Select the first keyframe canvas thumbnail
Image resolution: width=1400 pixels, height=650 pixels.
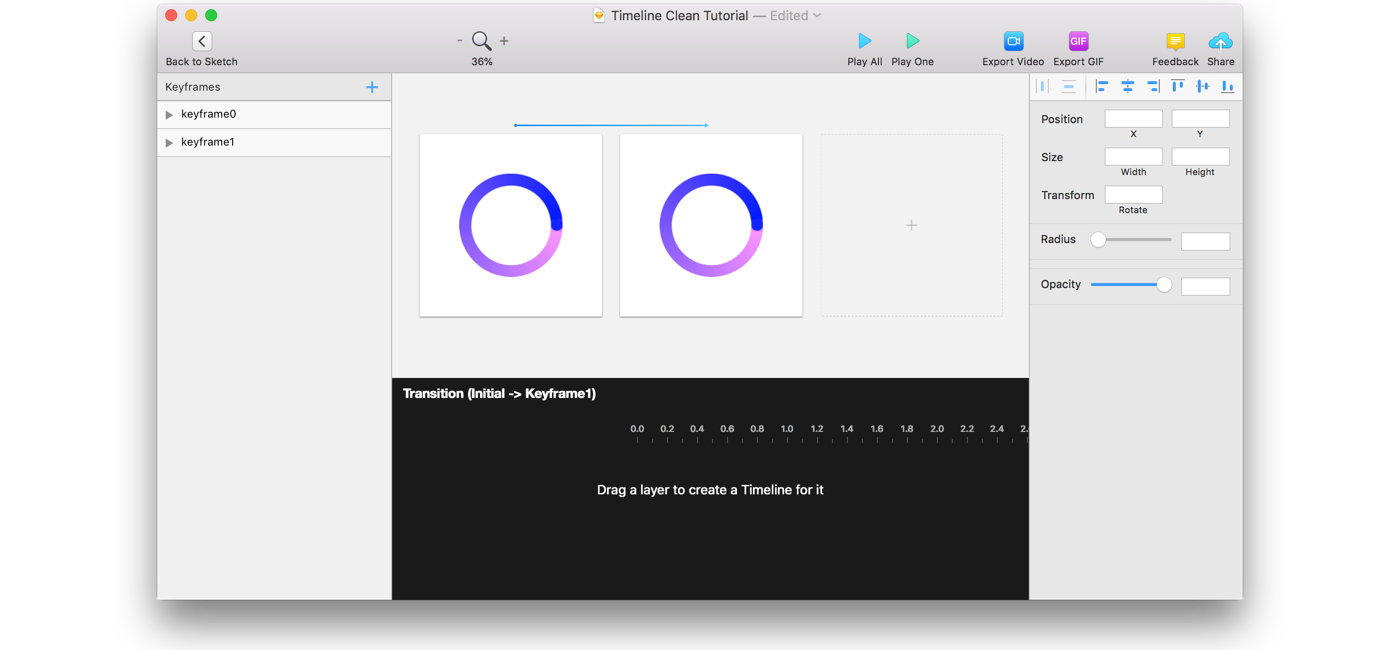coord(511,225)
